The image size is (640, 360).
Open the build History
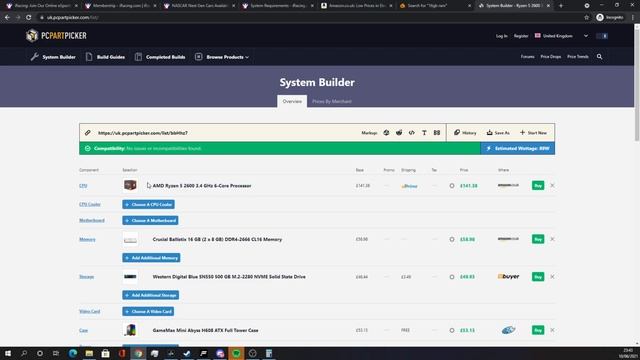[x=465, y=133]
